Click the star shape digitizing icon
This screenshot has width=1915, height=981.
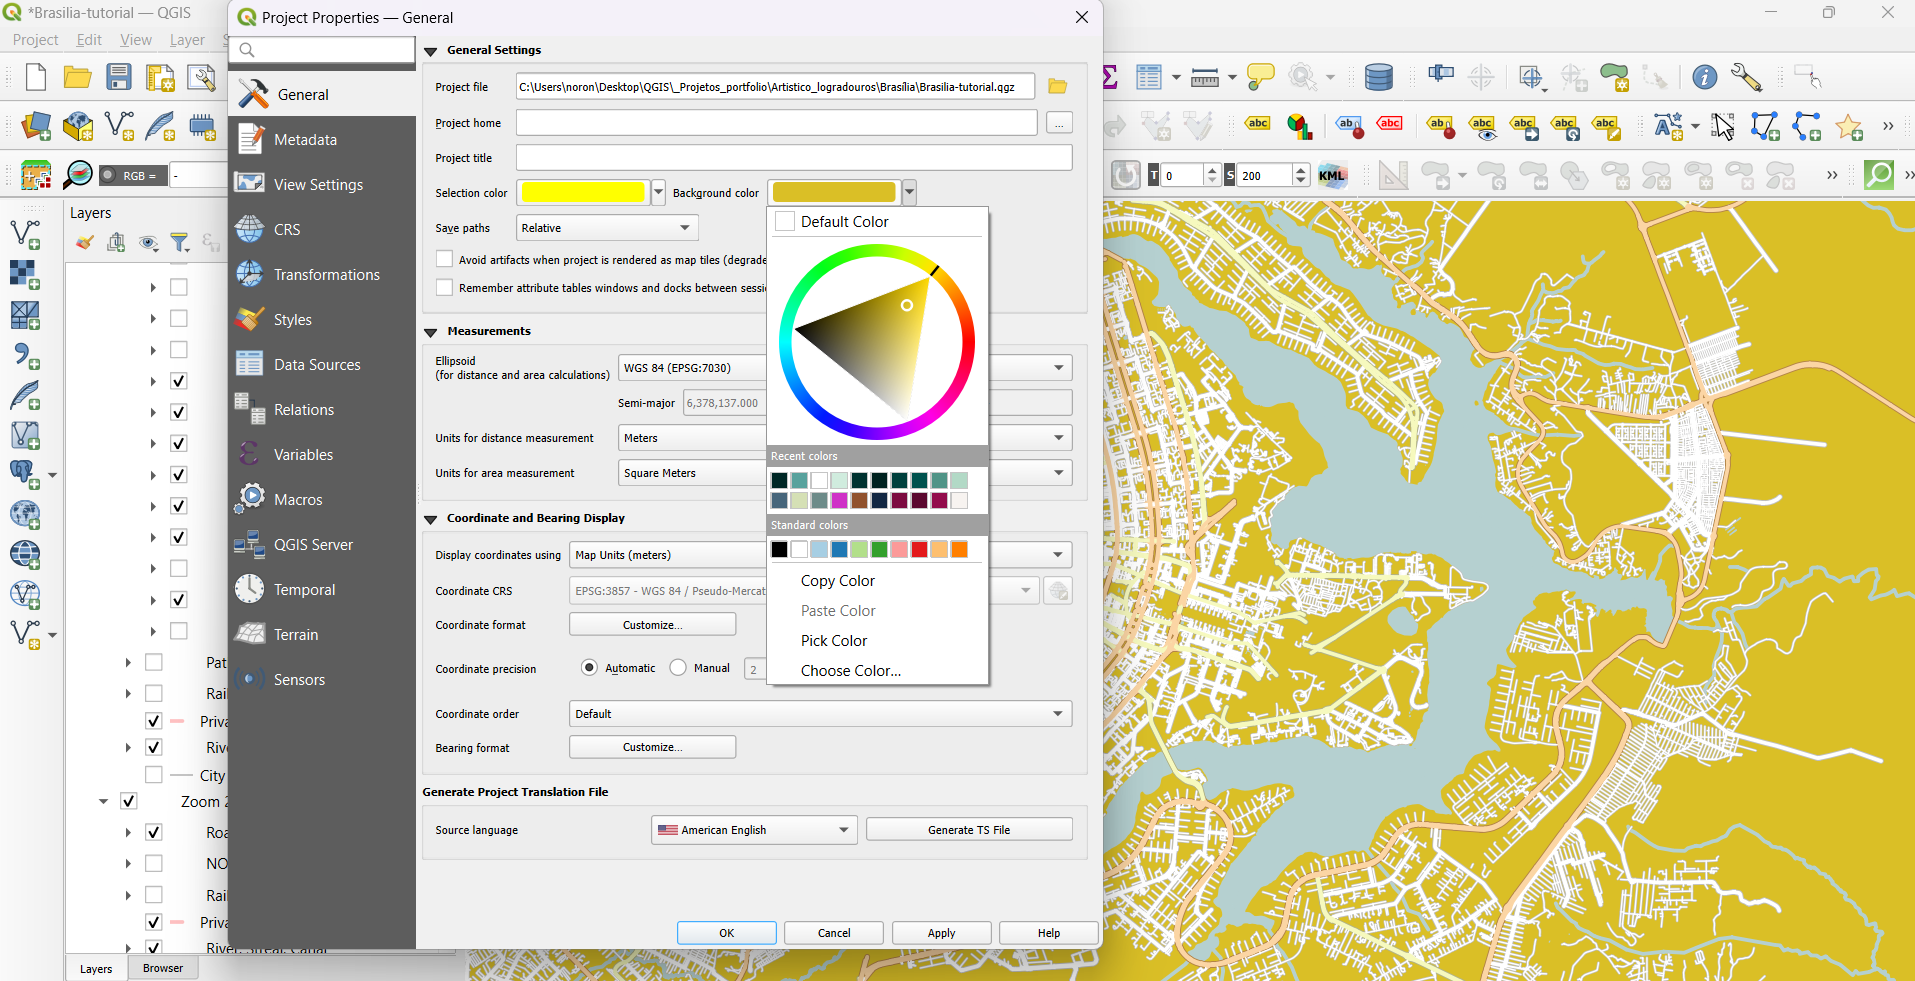pyautogui.click(x=1848, y=126)
